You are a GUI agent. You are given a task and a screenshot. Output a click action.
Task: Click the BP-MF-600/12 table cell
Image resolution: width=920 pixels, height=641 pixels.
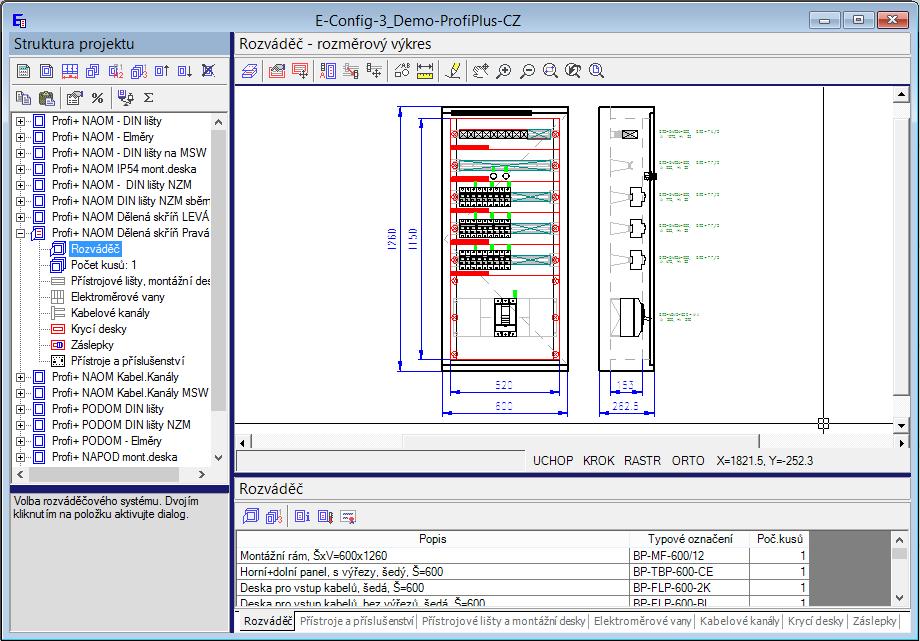[x=689, y=555]
